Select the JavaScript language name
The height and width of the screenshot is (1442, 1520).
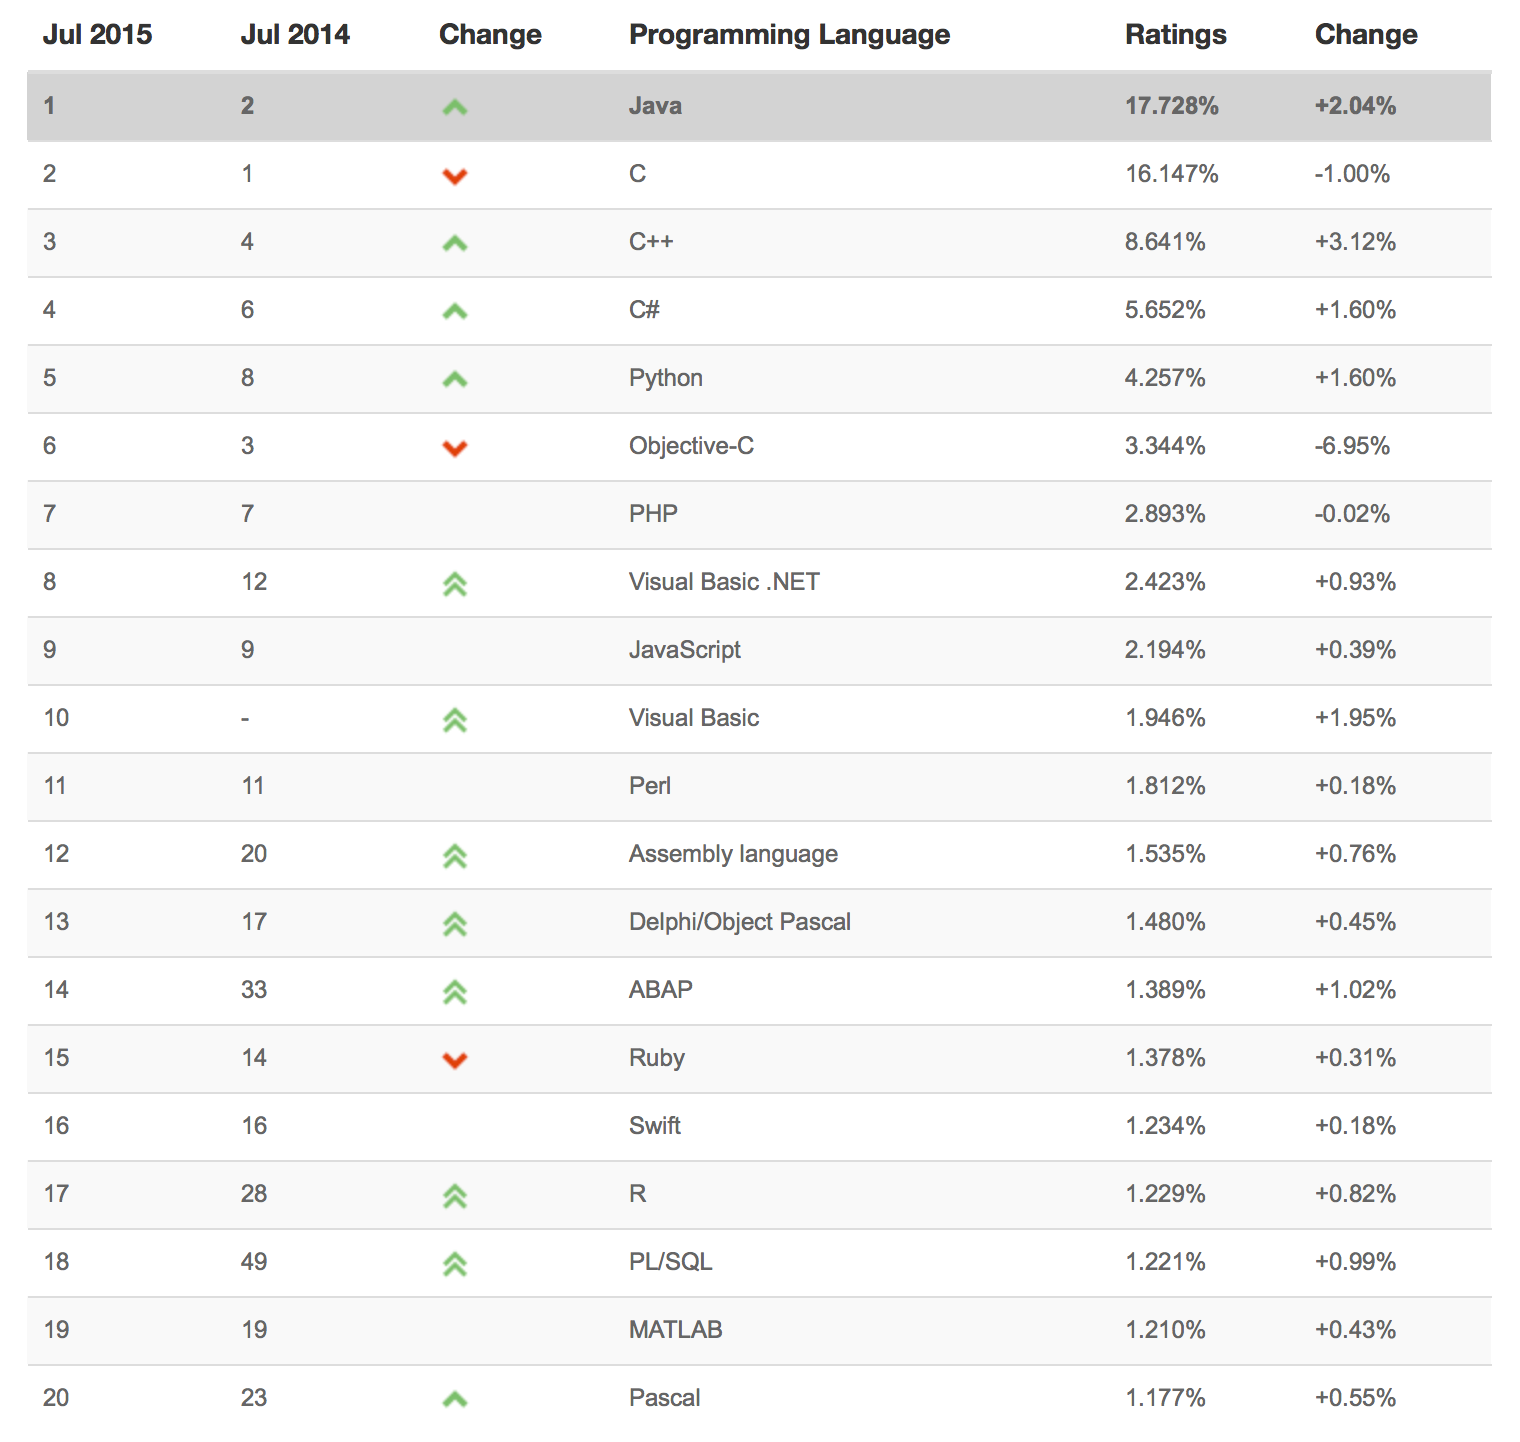685,650
